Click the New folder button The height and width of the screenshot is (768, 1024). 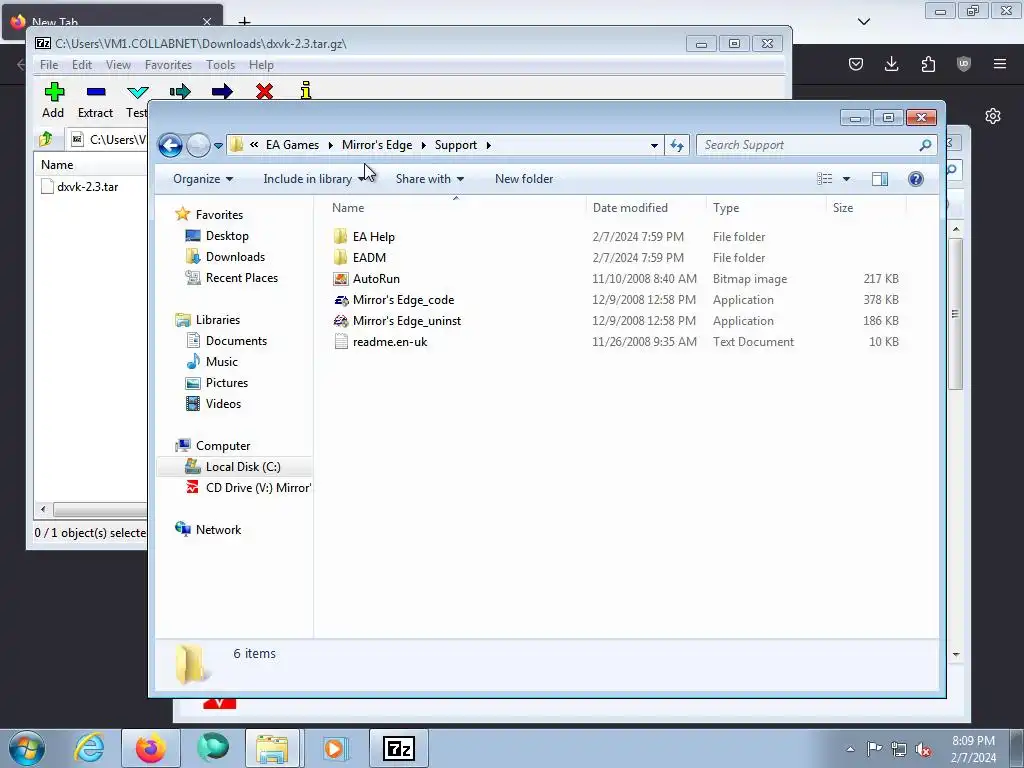click(x=524, y=179)
